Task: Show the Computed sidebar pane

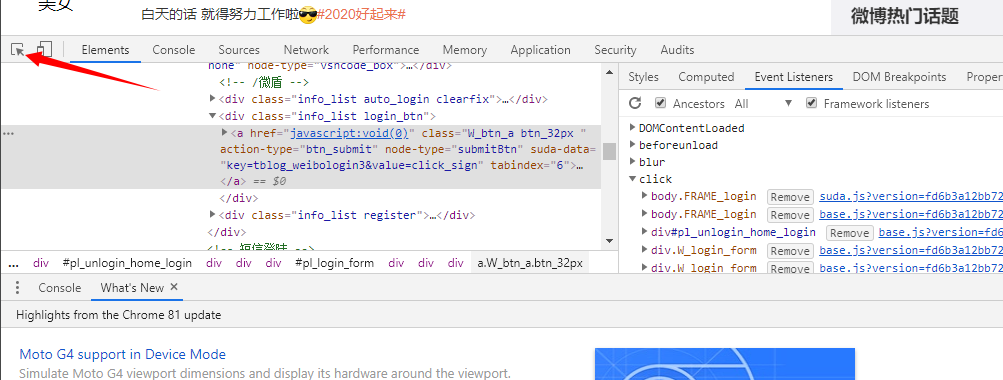Action: [706, 77]
